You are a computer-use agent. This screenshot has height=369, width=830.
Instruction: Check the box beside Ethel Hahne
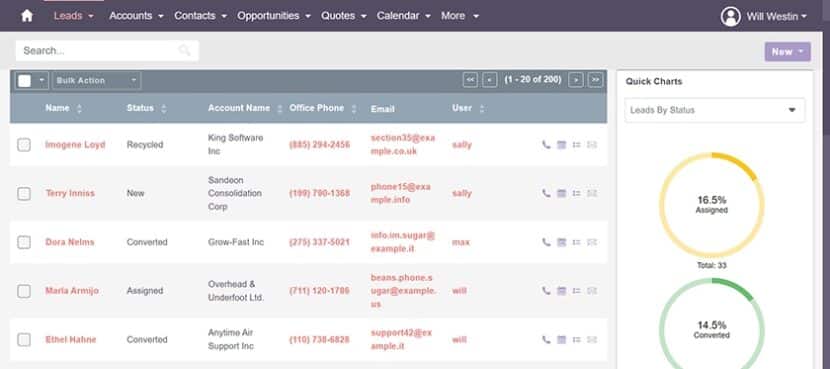click(x=24, y=339)
